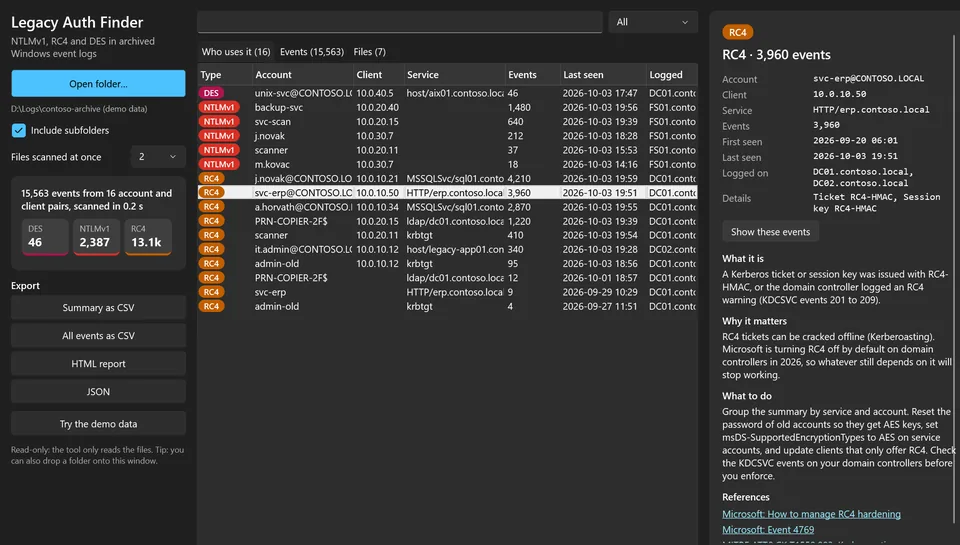
Task: Click the HTTP/erp.contoso.local Service value in details
Action: click(871, 110)
